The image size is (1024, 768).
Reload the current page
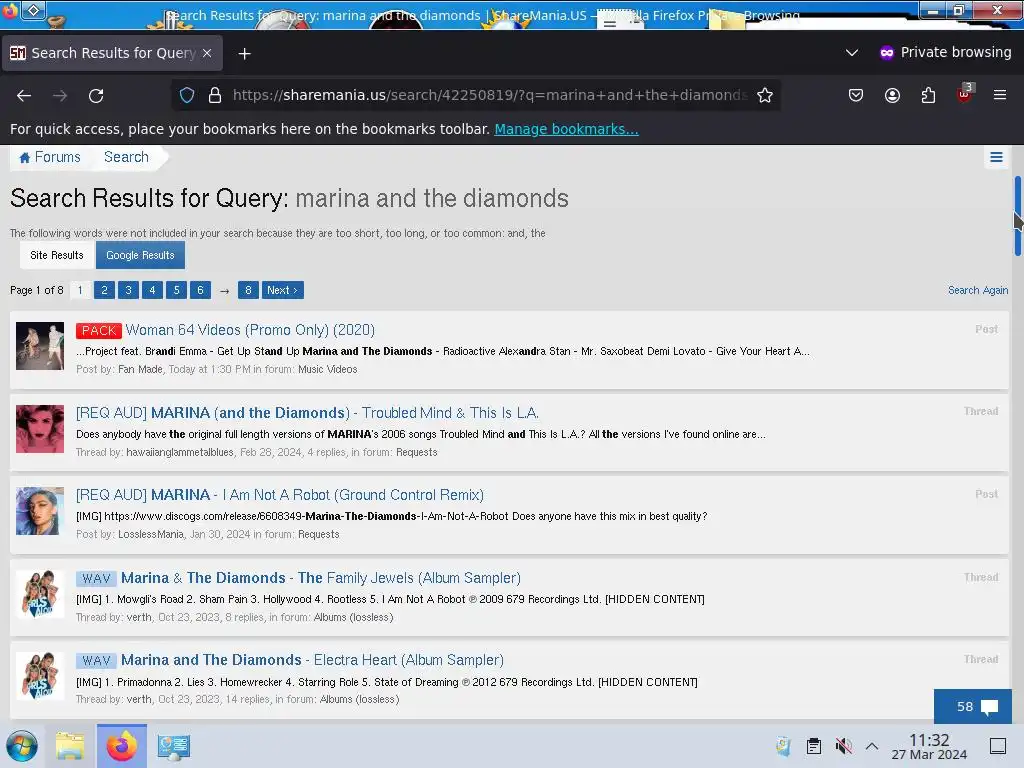[96, 95]
